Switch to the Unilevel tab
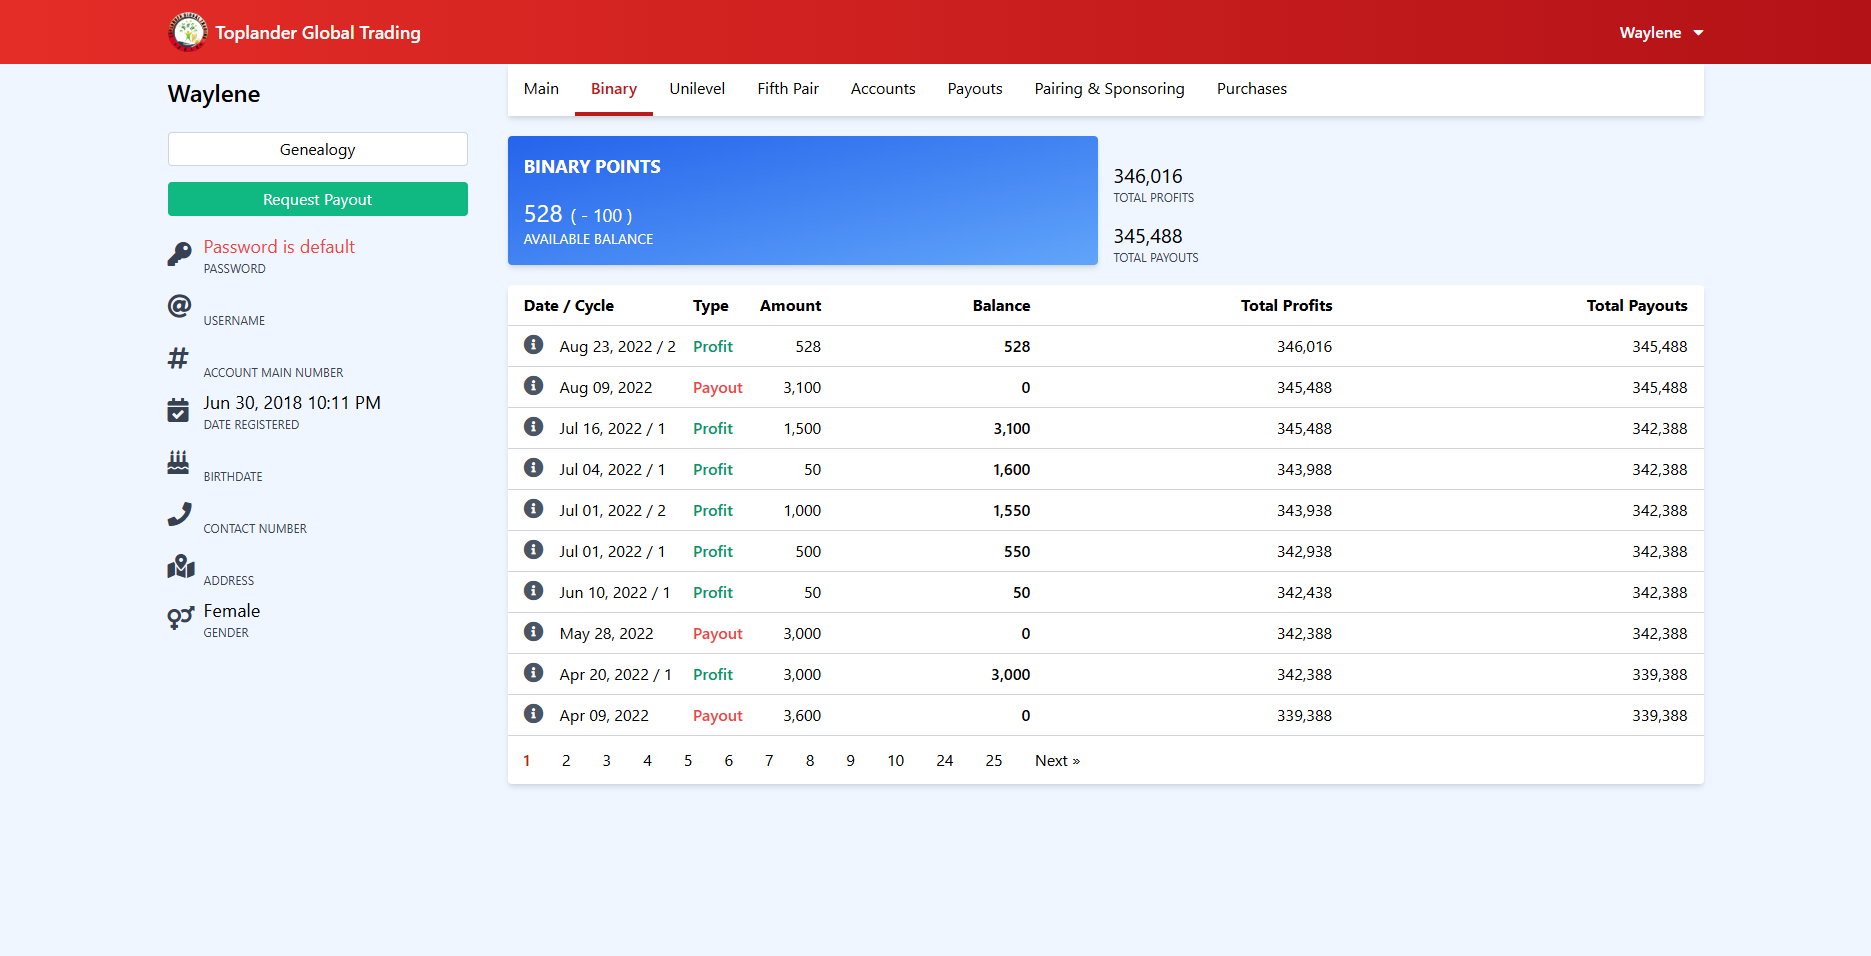The width and height of the screenshot is (1871, 956). pos(697,88)
